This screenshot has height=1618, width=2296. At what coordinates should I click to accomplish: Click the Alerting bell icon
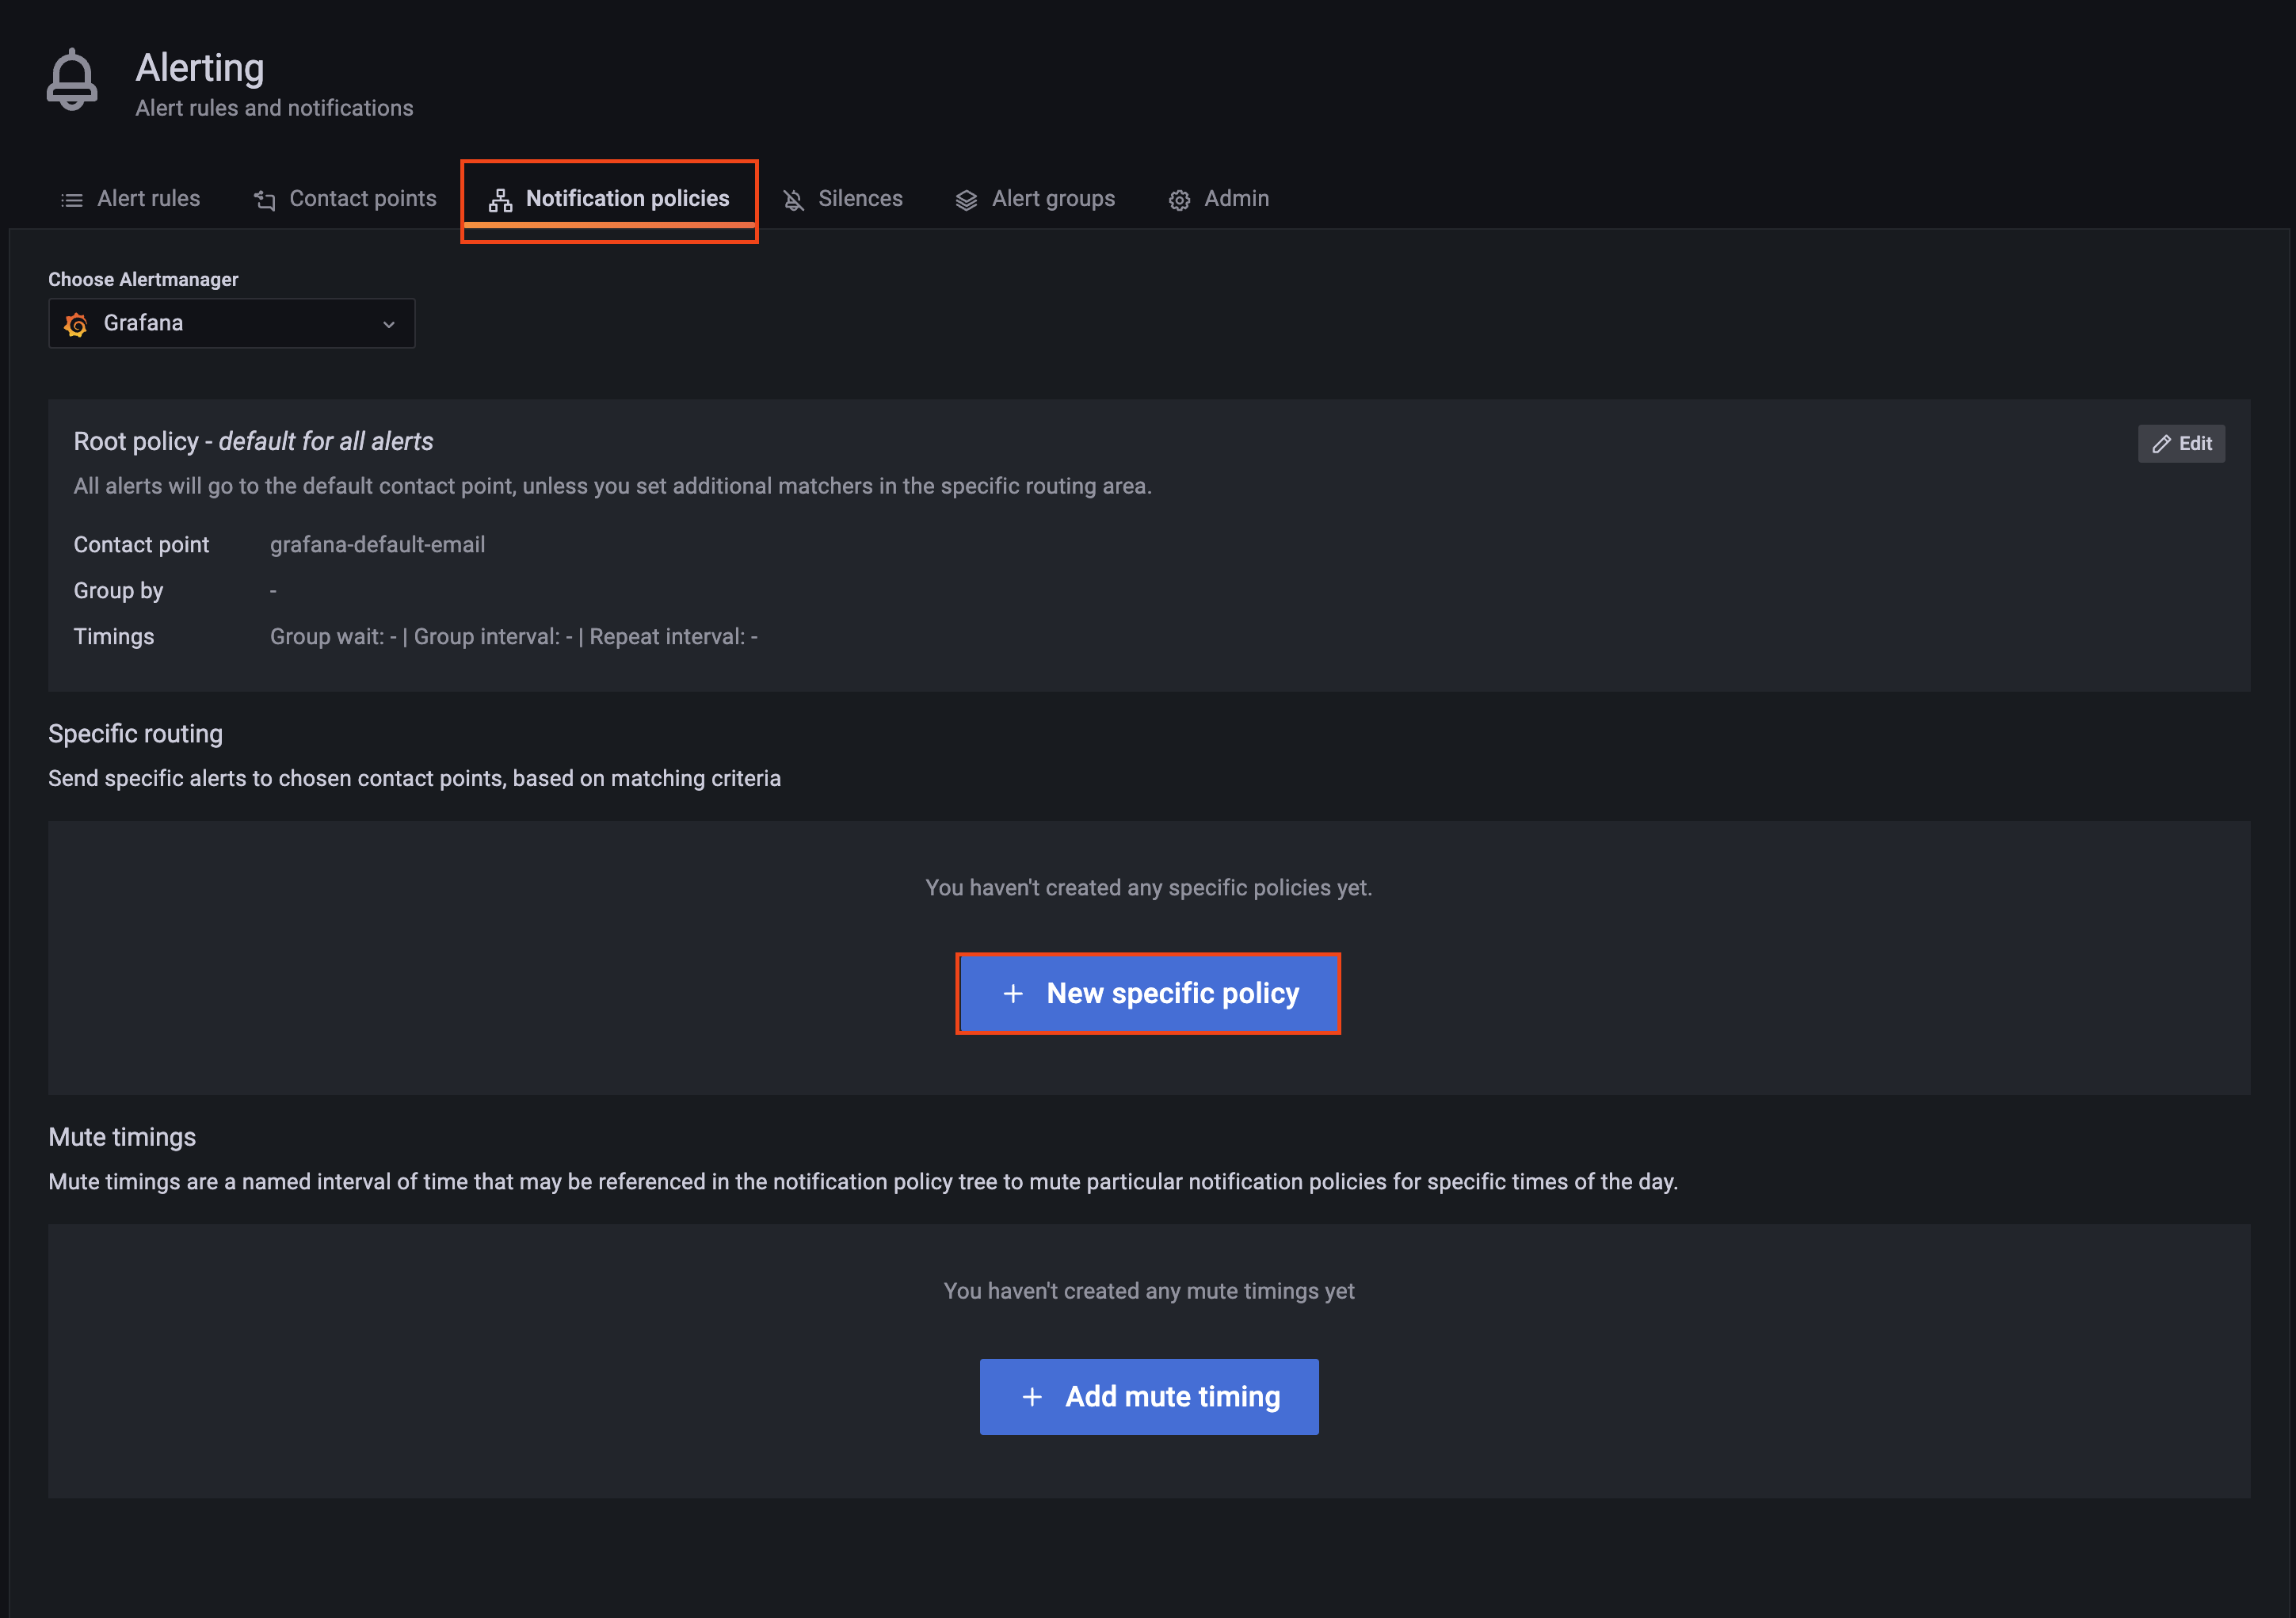coord(72,80)
